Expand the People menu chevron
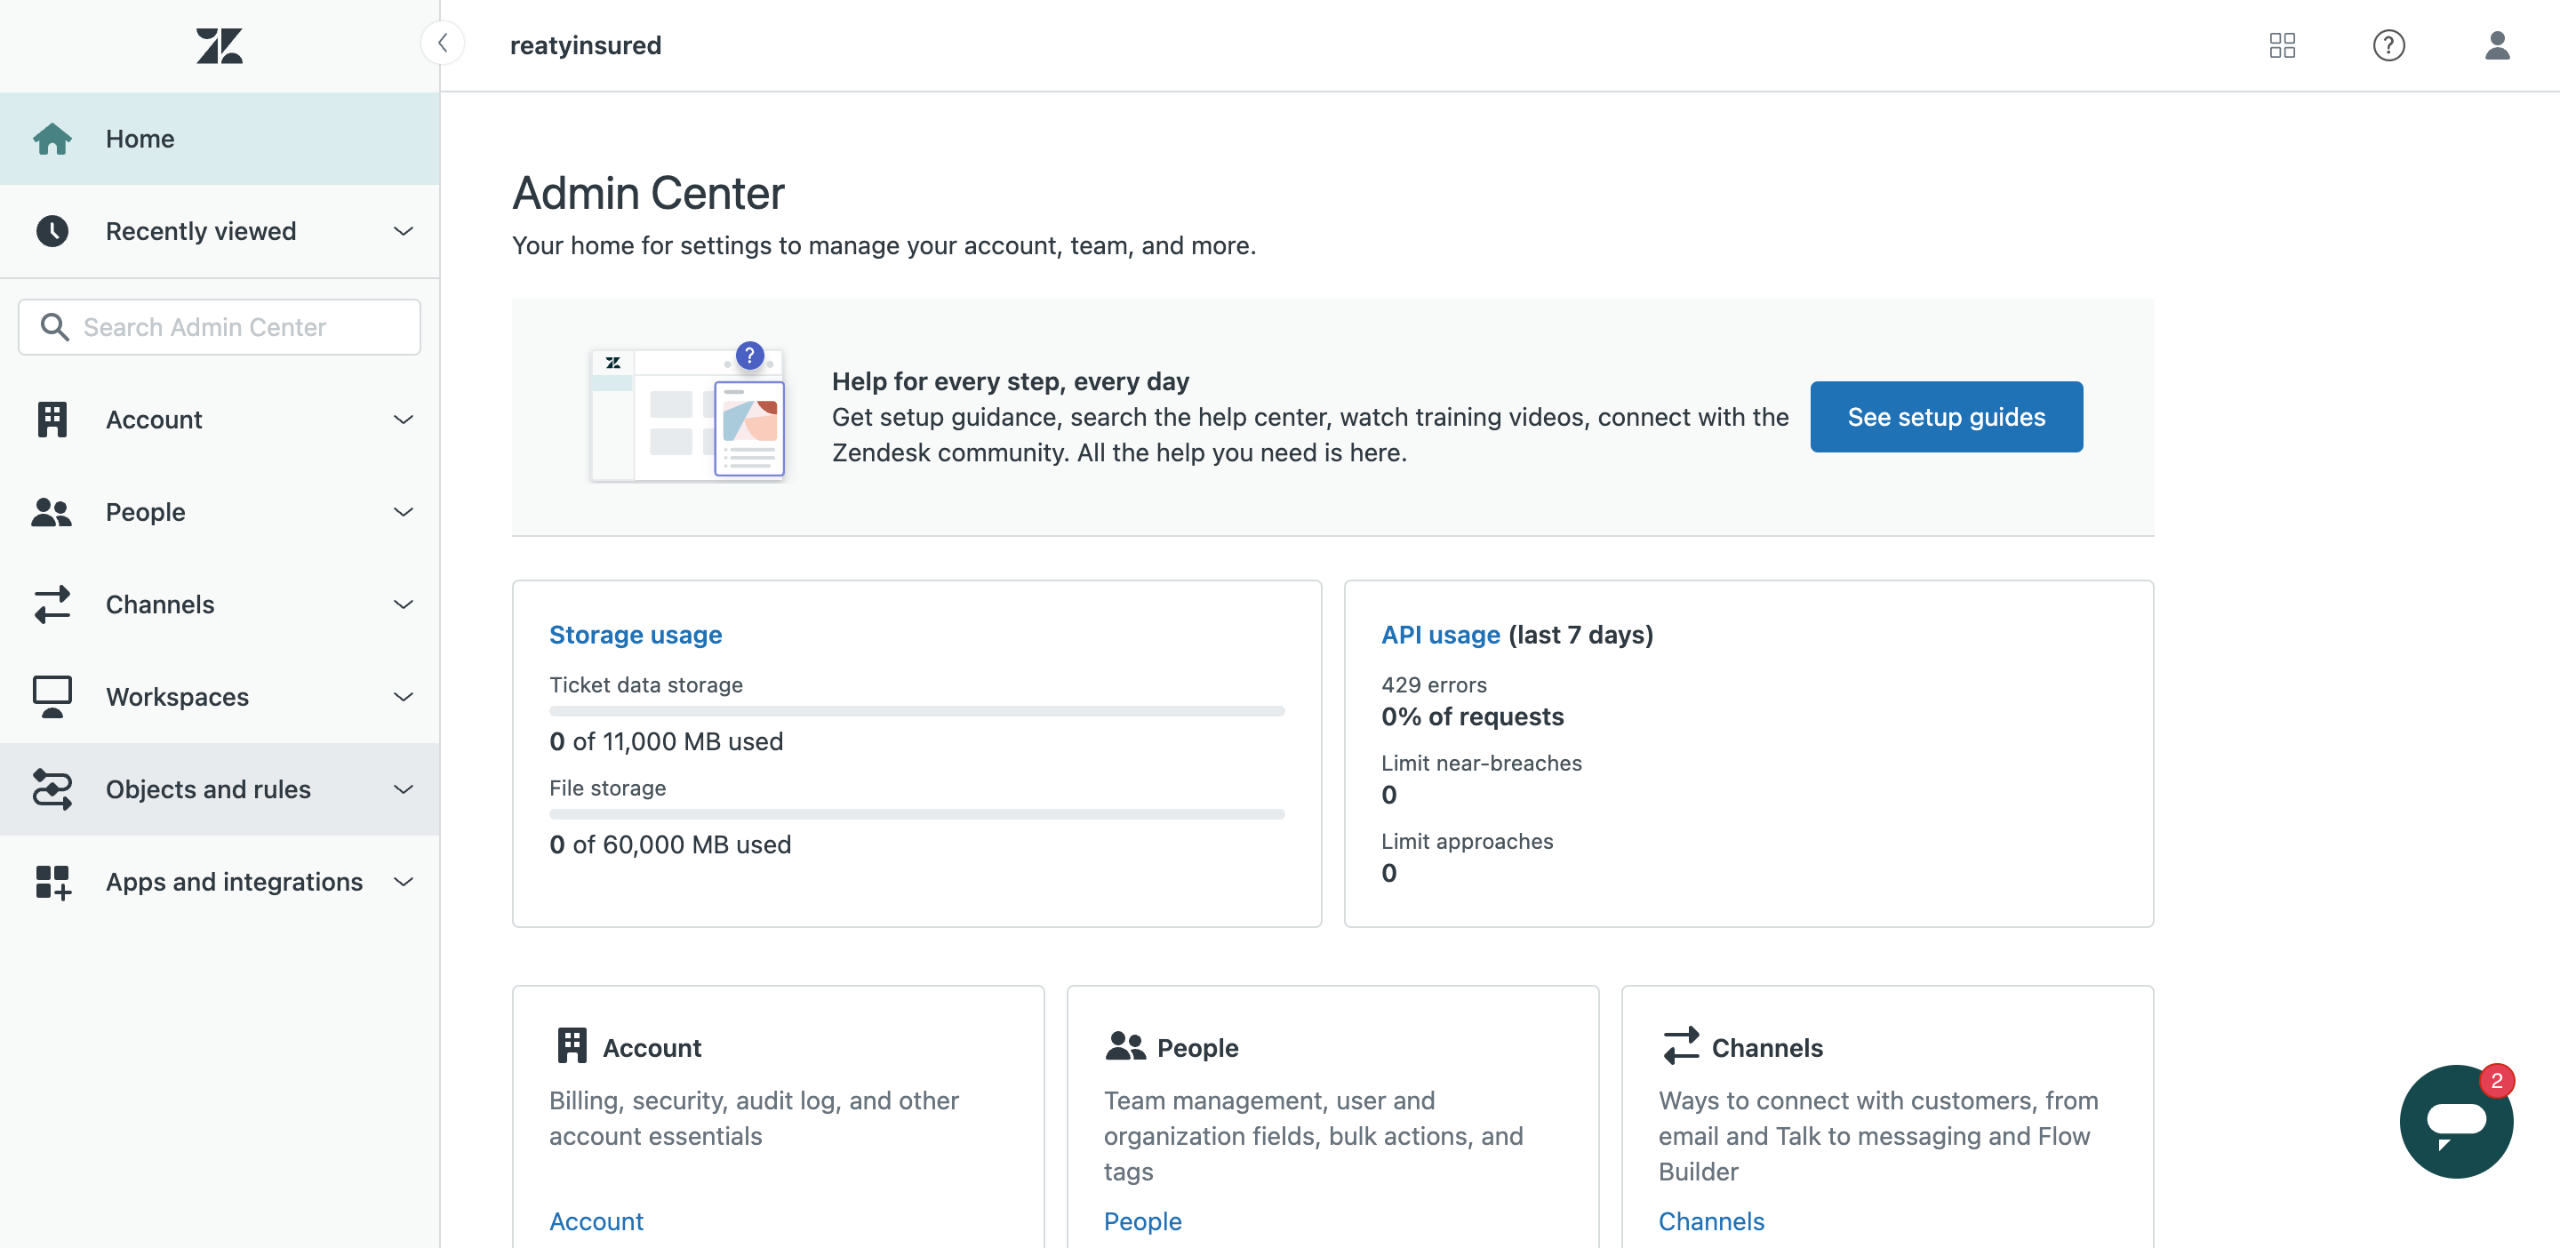 click(x=403, y=512)
